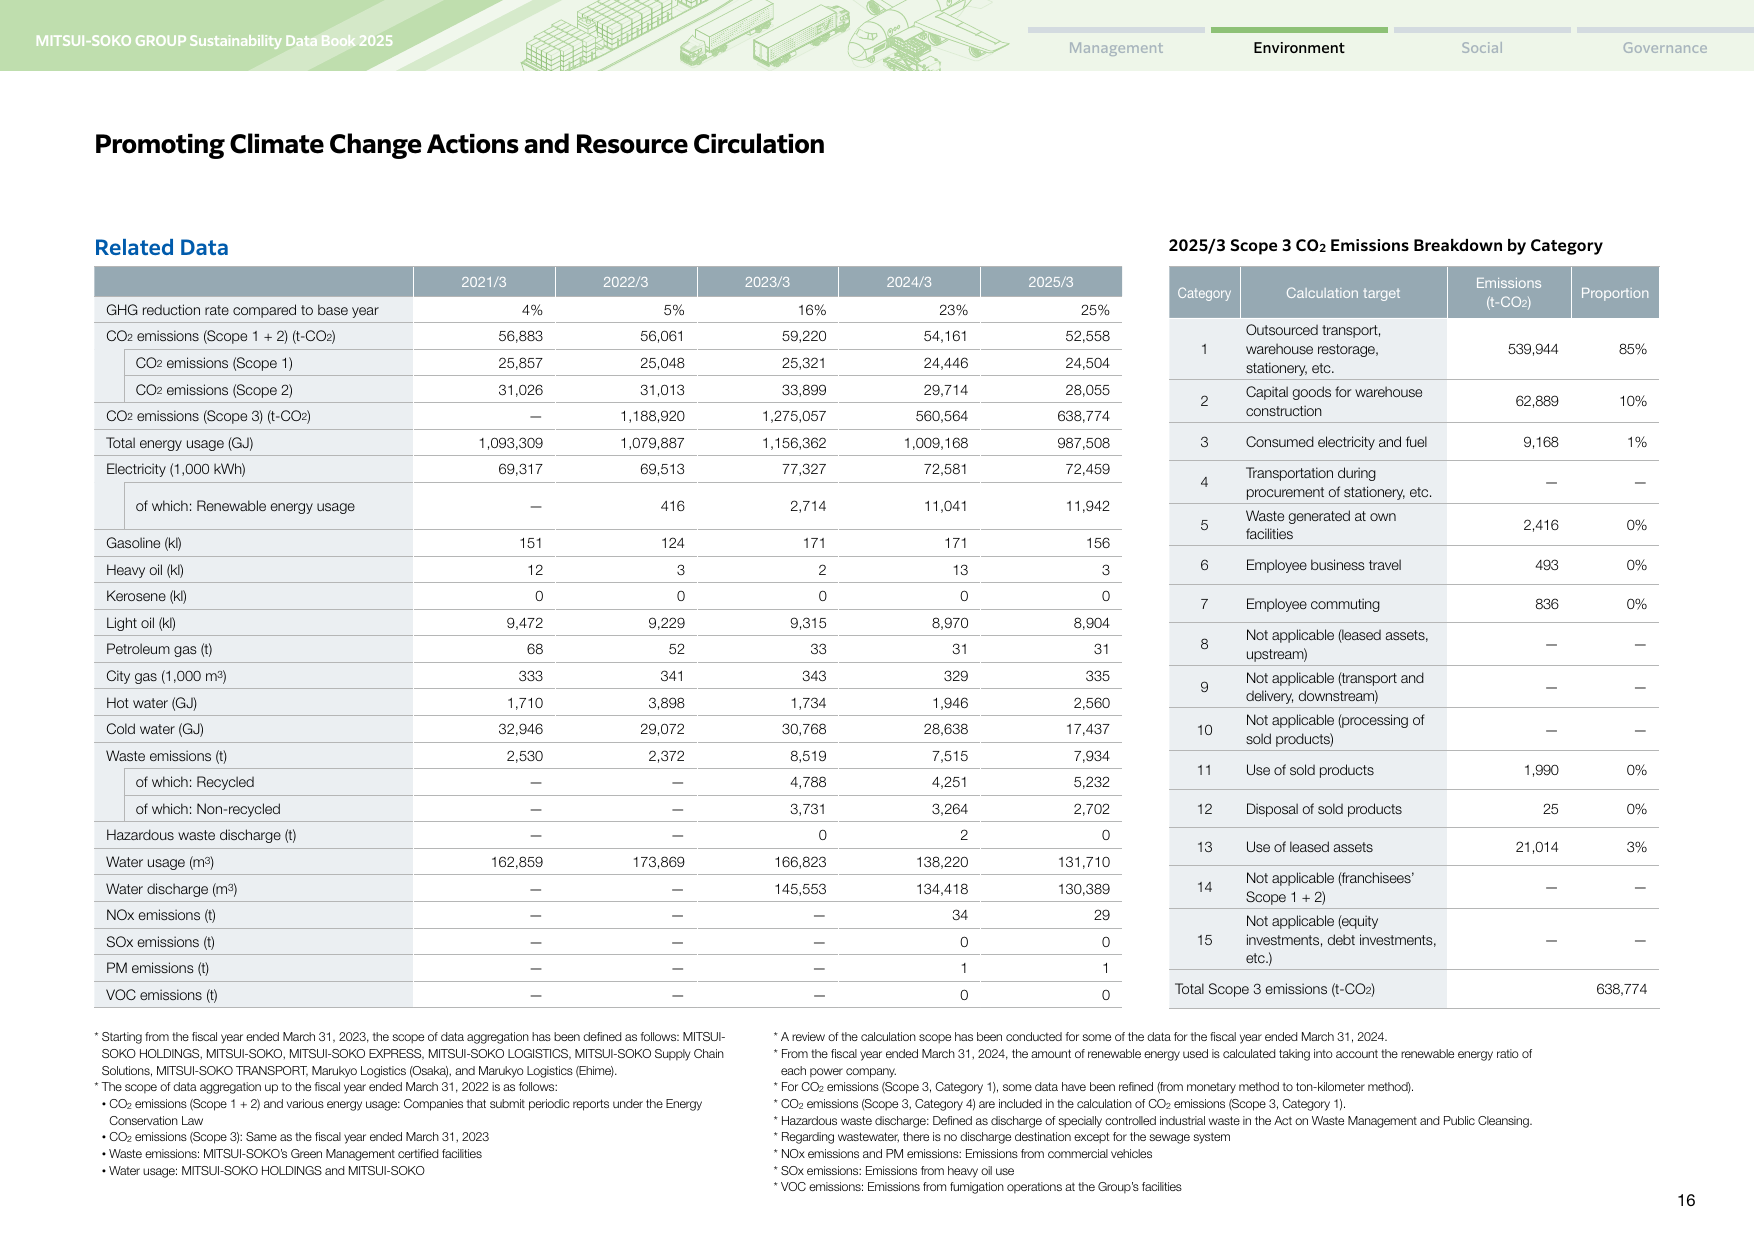Click the emissions value 21,014
The width and height of the screenshot is (1754, 1241).
pos(1536,847)
